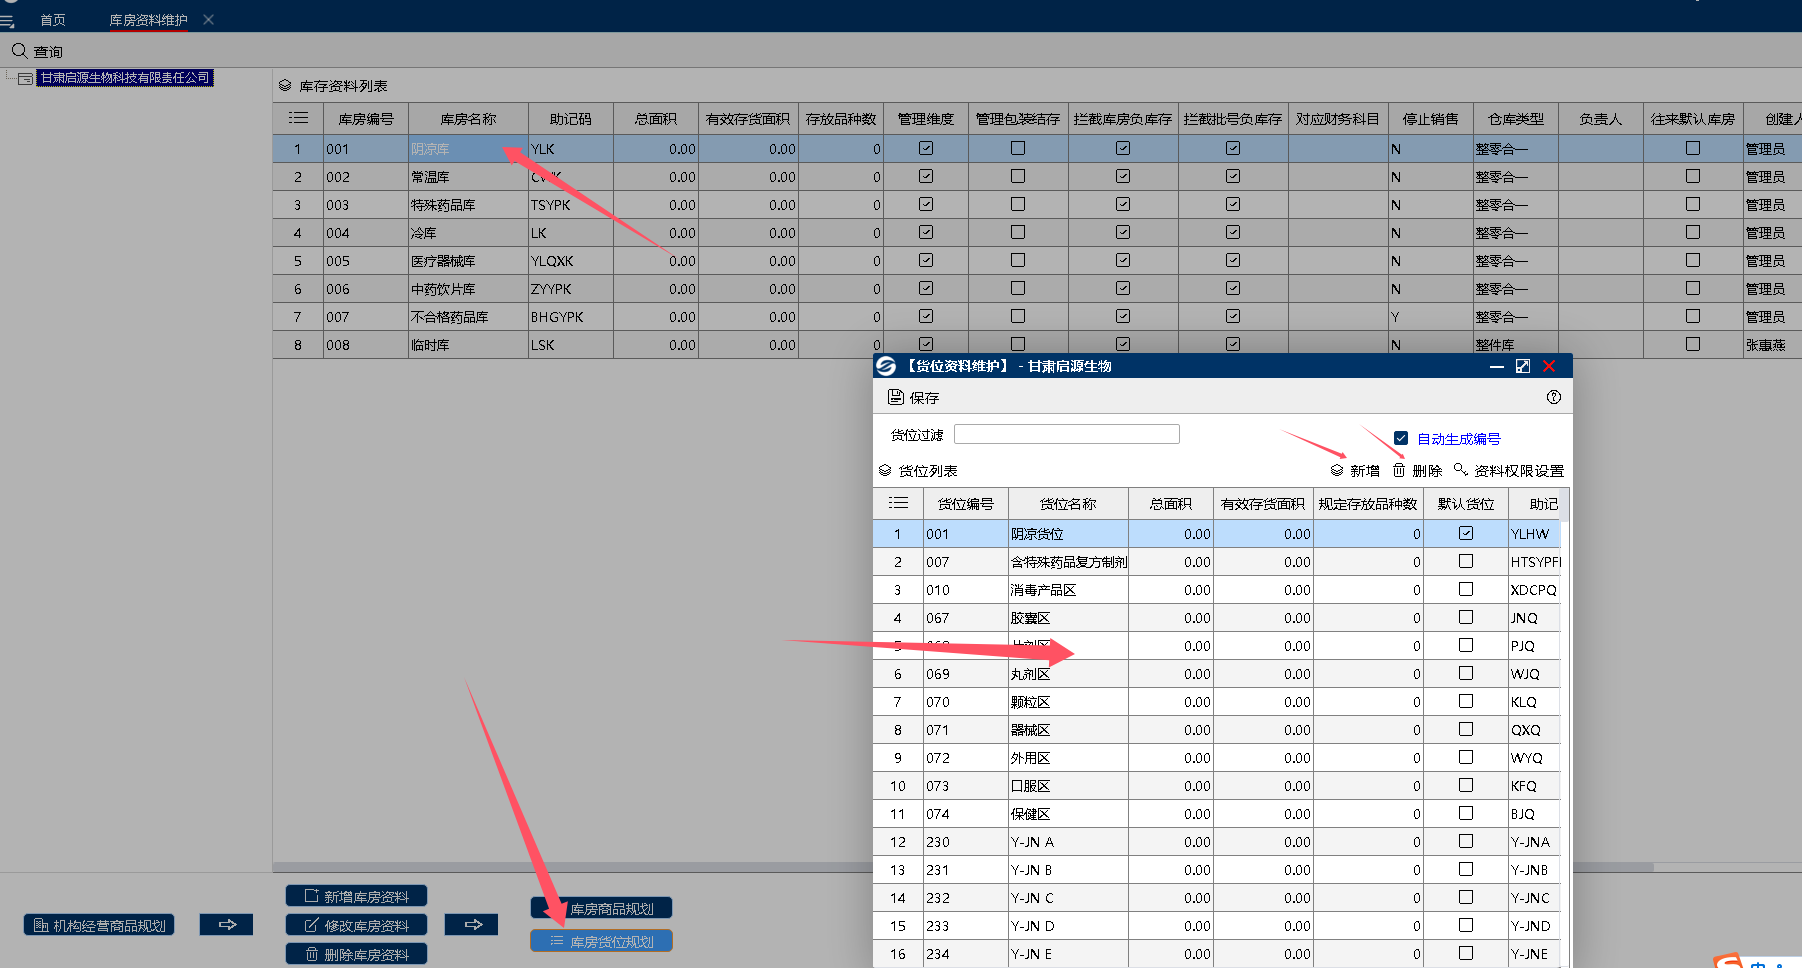
Task: Select 甘肃启源生物科技有限责任公司 tree node
Action: tap(125, 78)
